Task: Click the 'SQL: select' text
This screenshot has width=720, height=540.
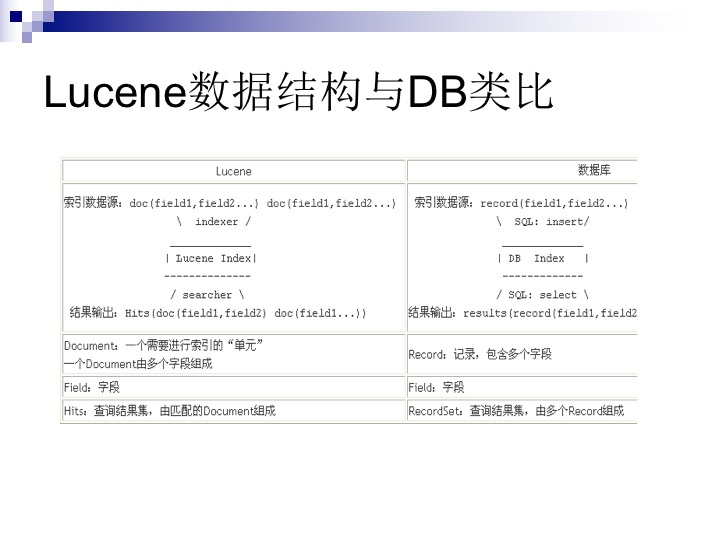Action: [x=542, y=295]
